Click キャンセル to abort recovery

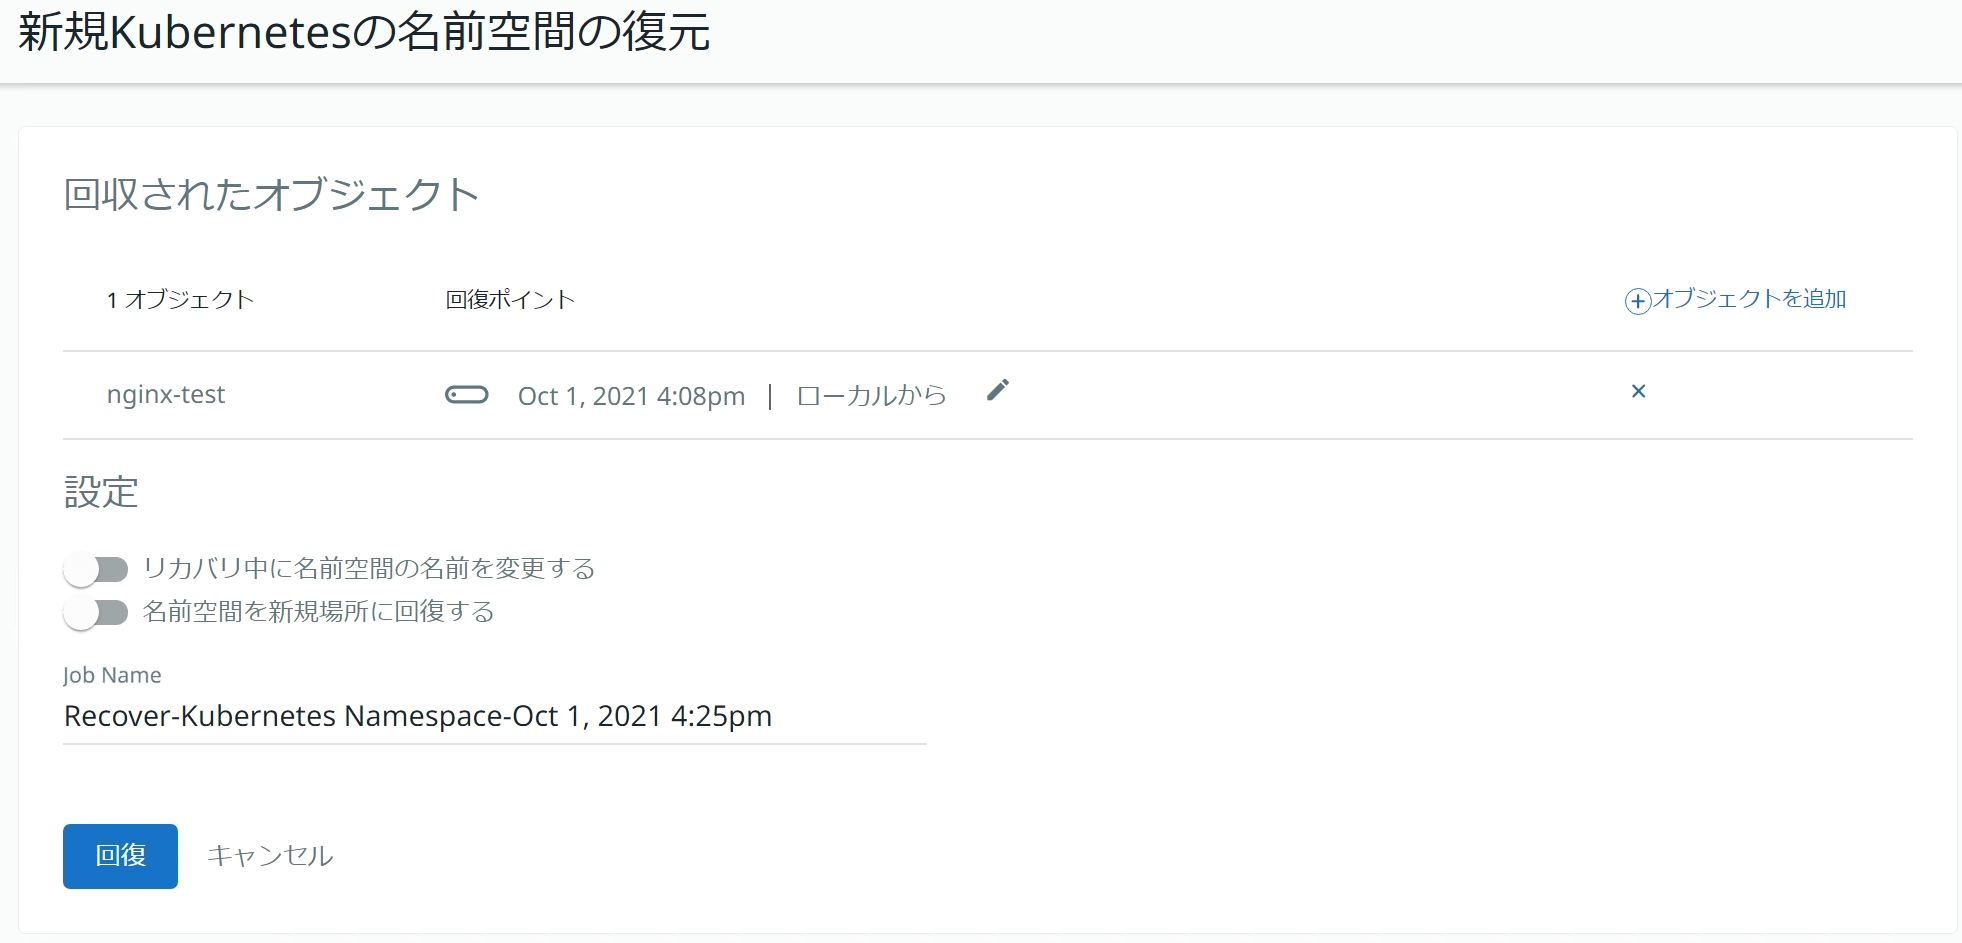tap(270, 856)
